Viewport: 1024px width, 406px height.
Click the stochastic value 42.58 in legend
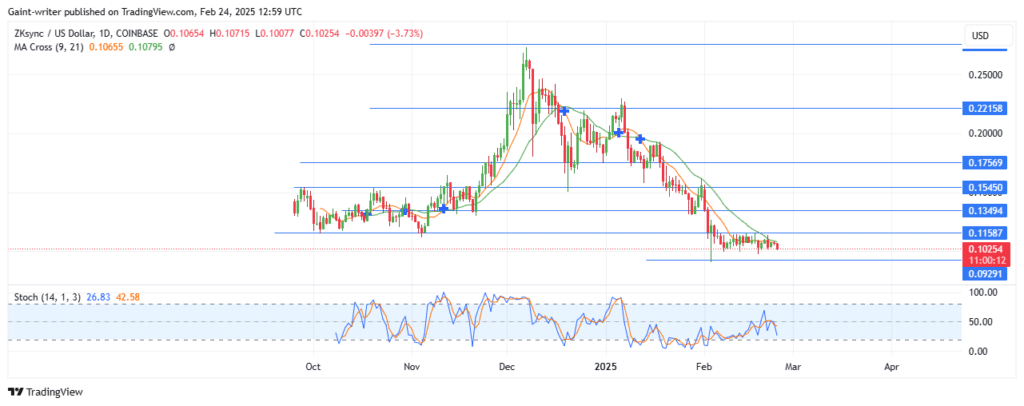[x=127, y=297]
